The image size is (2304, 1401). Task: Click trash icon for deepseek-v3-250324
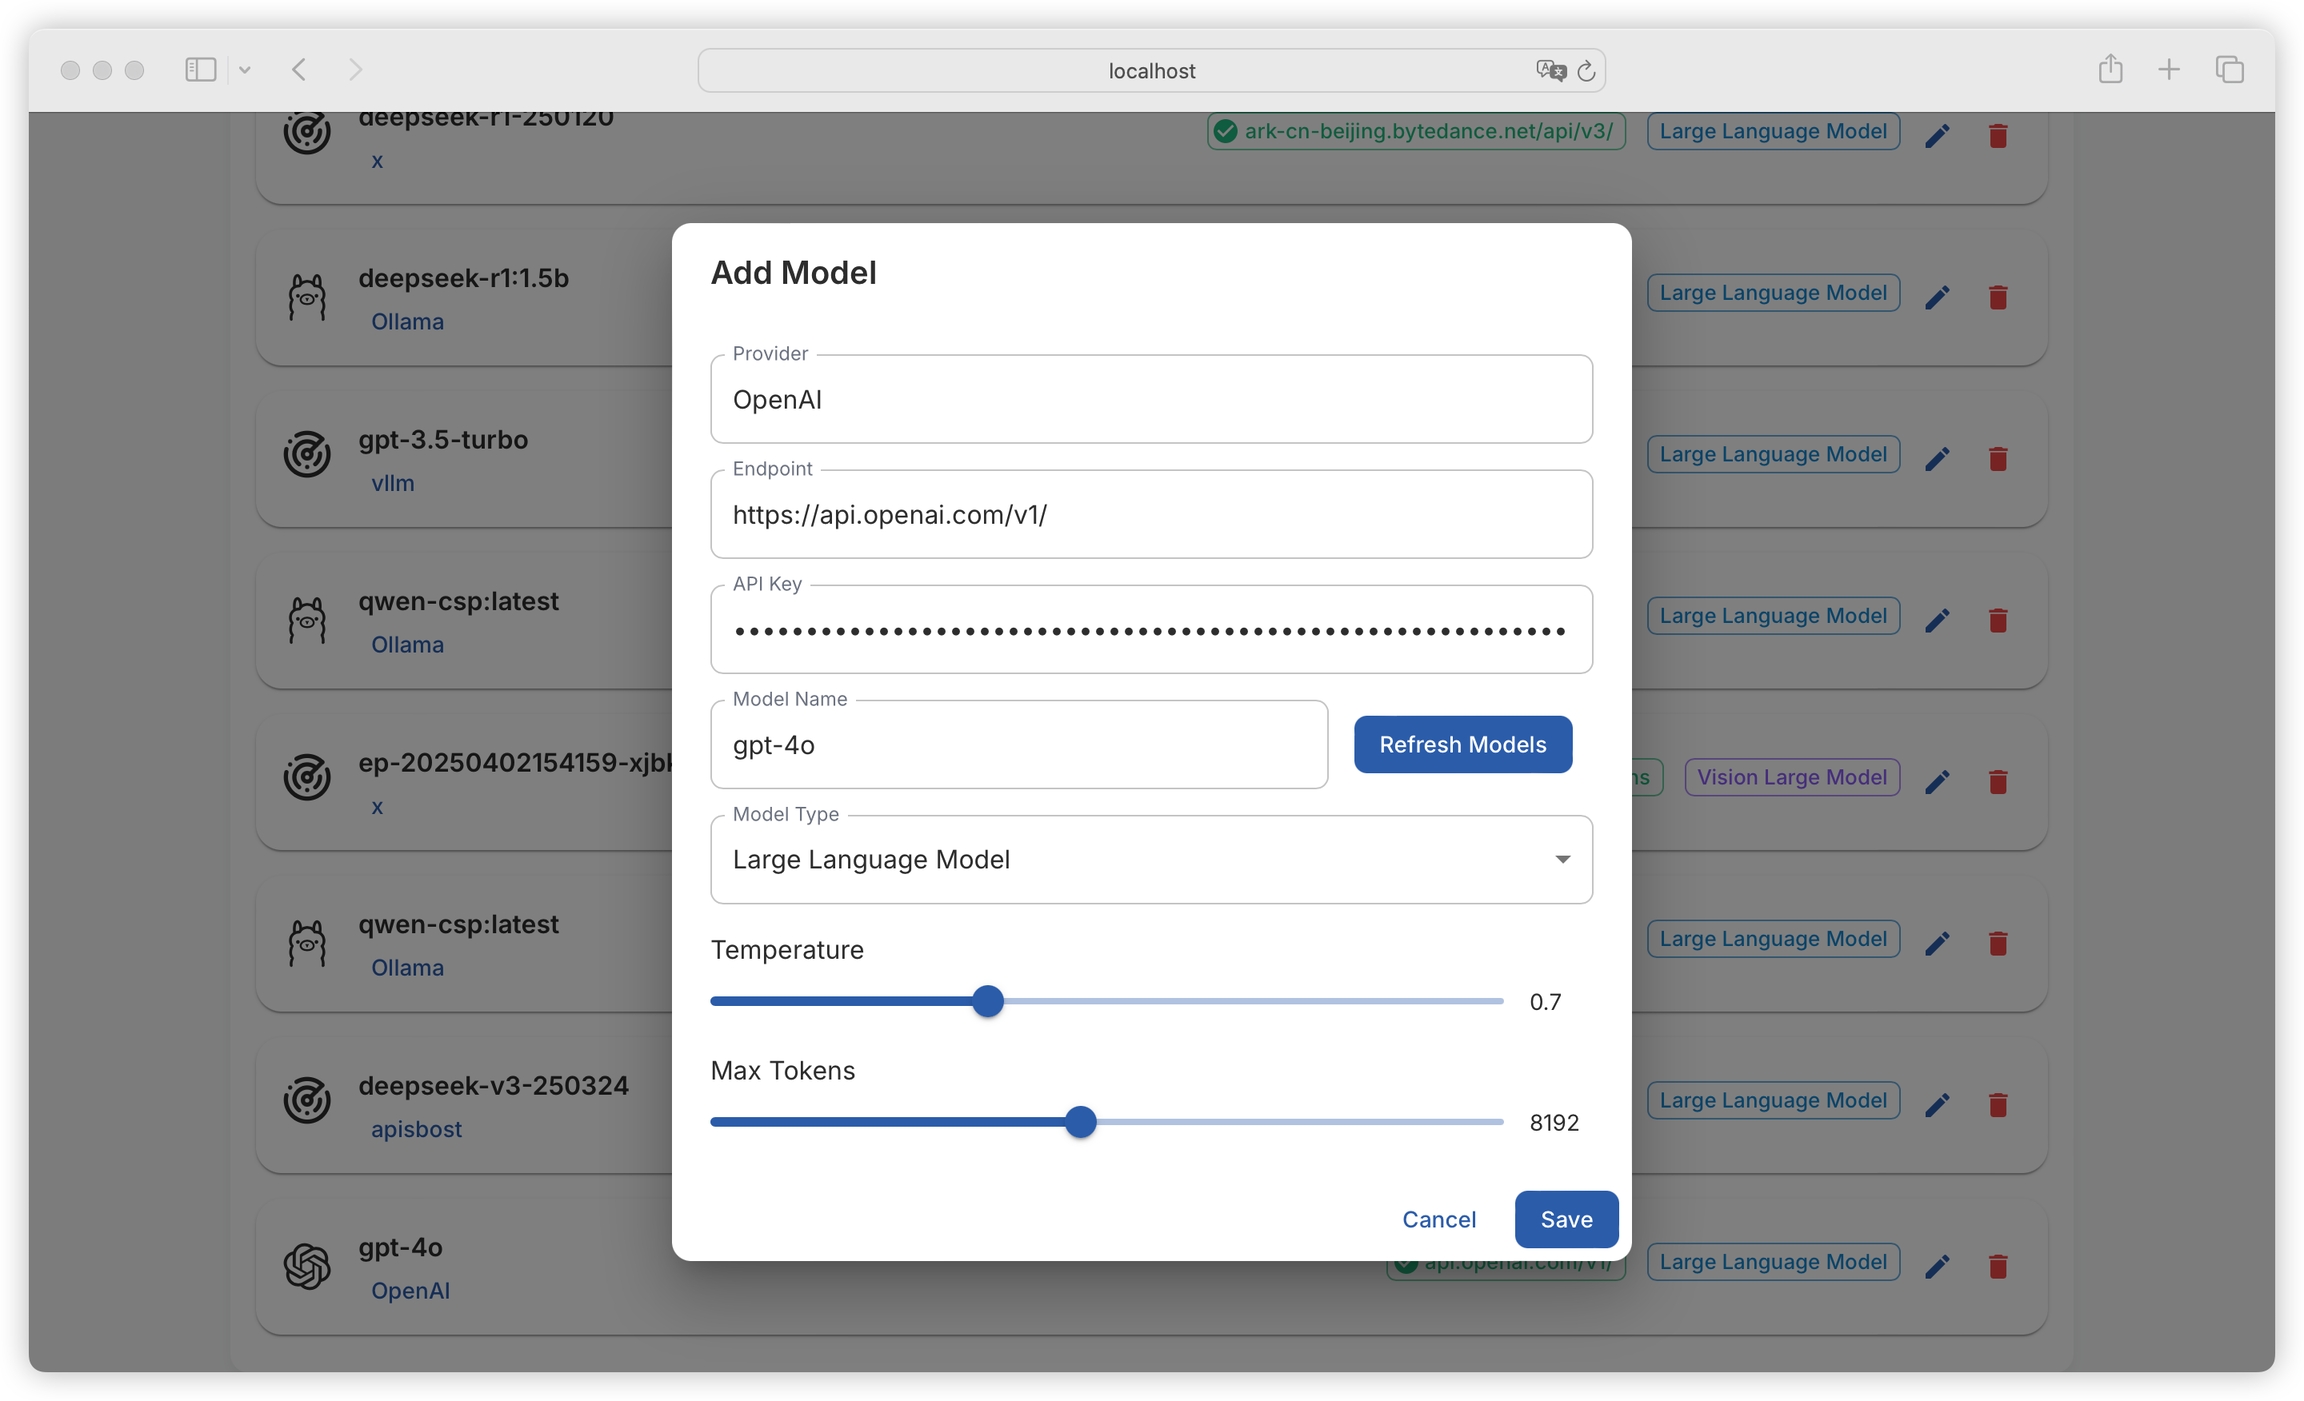point(1998,1104)
